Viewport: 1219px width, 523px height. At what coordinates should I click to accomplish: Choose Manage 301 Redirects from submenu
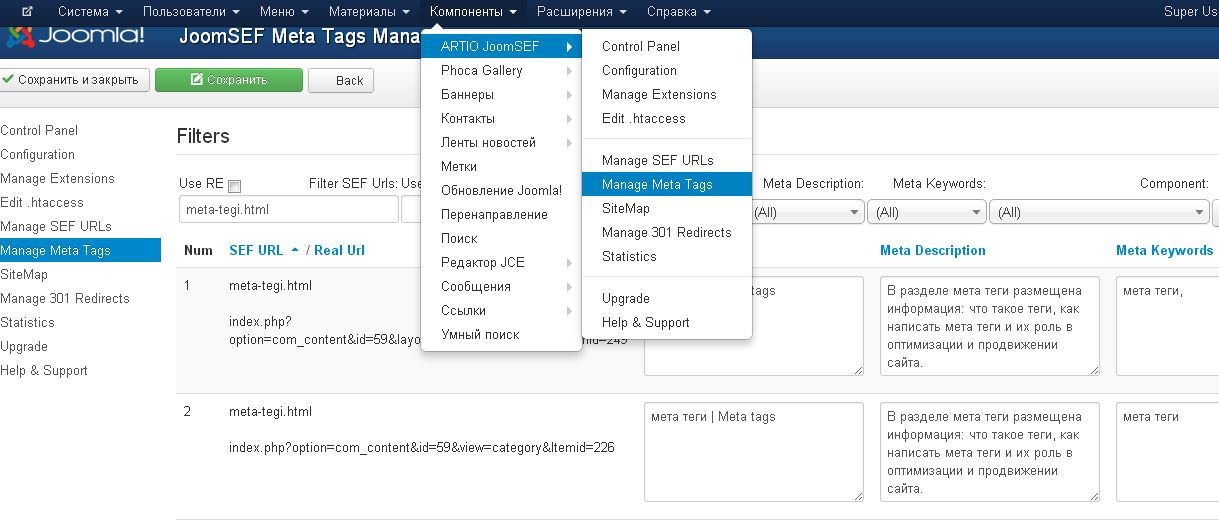point(666,233)
